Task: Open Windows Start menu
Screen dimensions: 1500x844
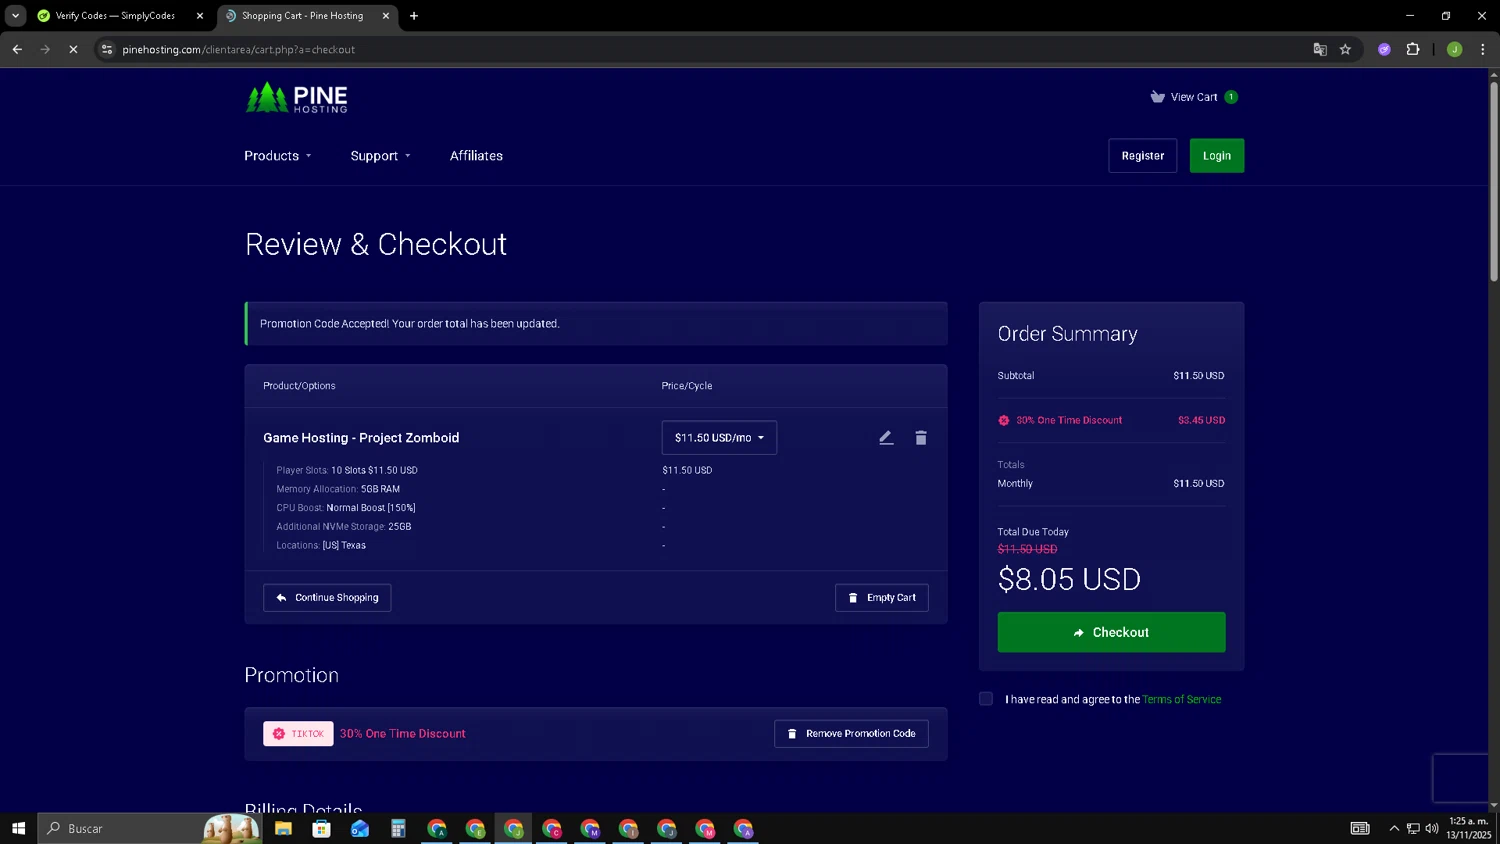Action: [x=18, y=828]
